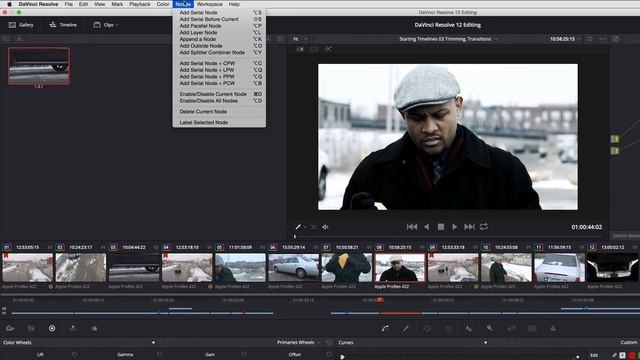Jump to first frame with skip-back button
Screen dimensions: 640x360
point(412,227)
